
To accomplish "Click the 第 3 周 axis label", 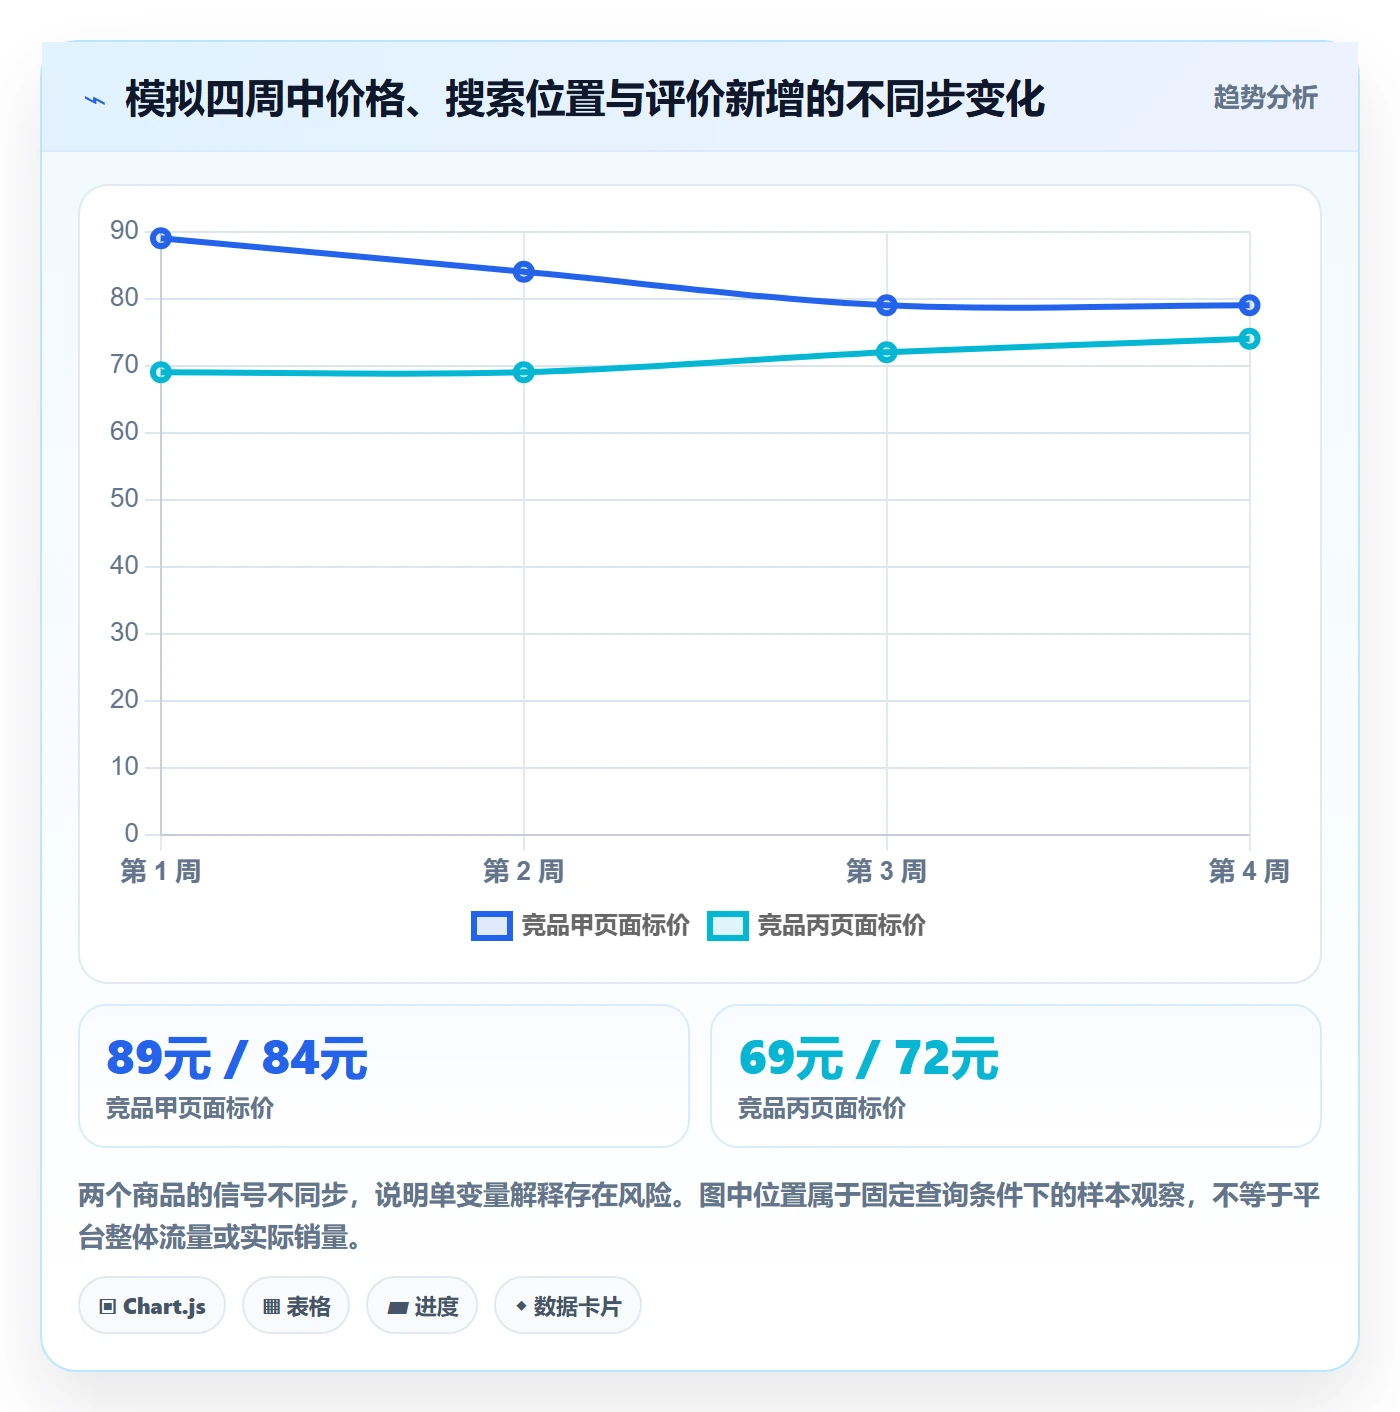I will (886, 871).
